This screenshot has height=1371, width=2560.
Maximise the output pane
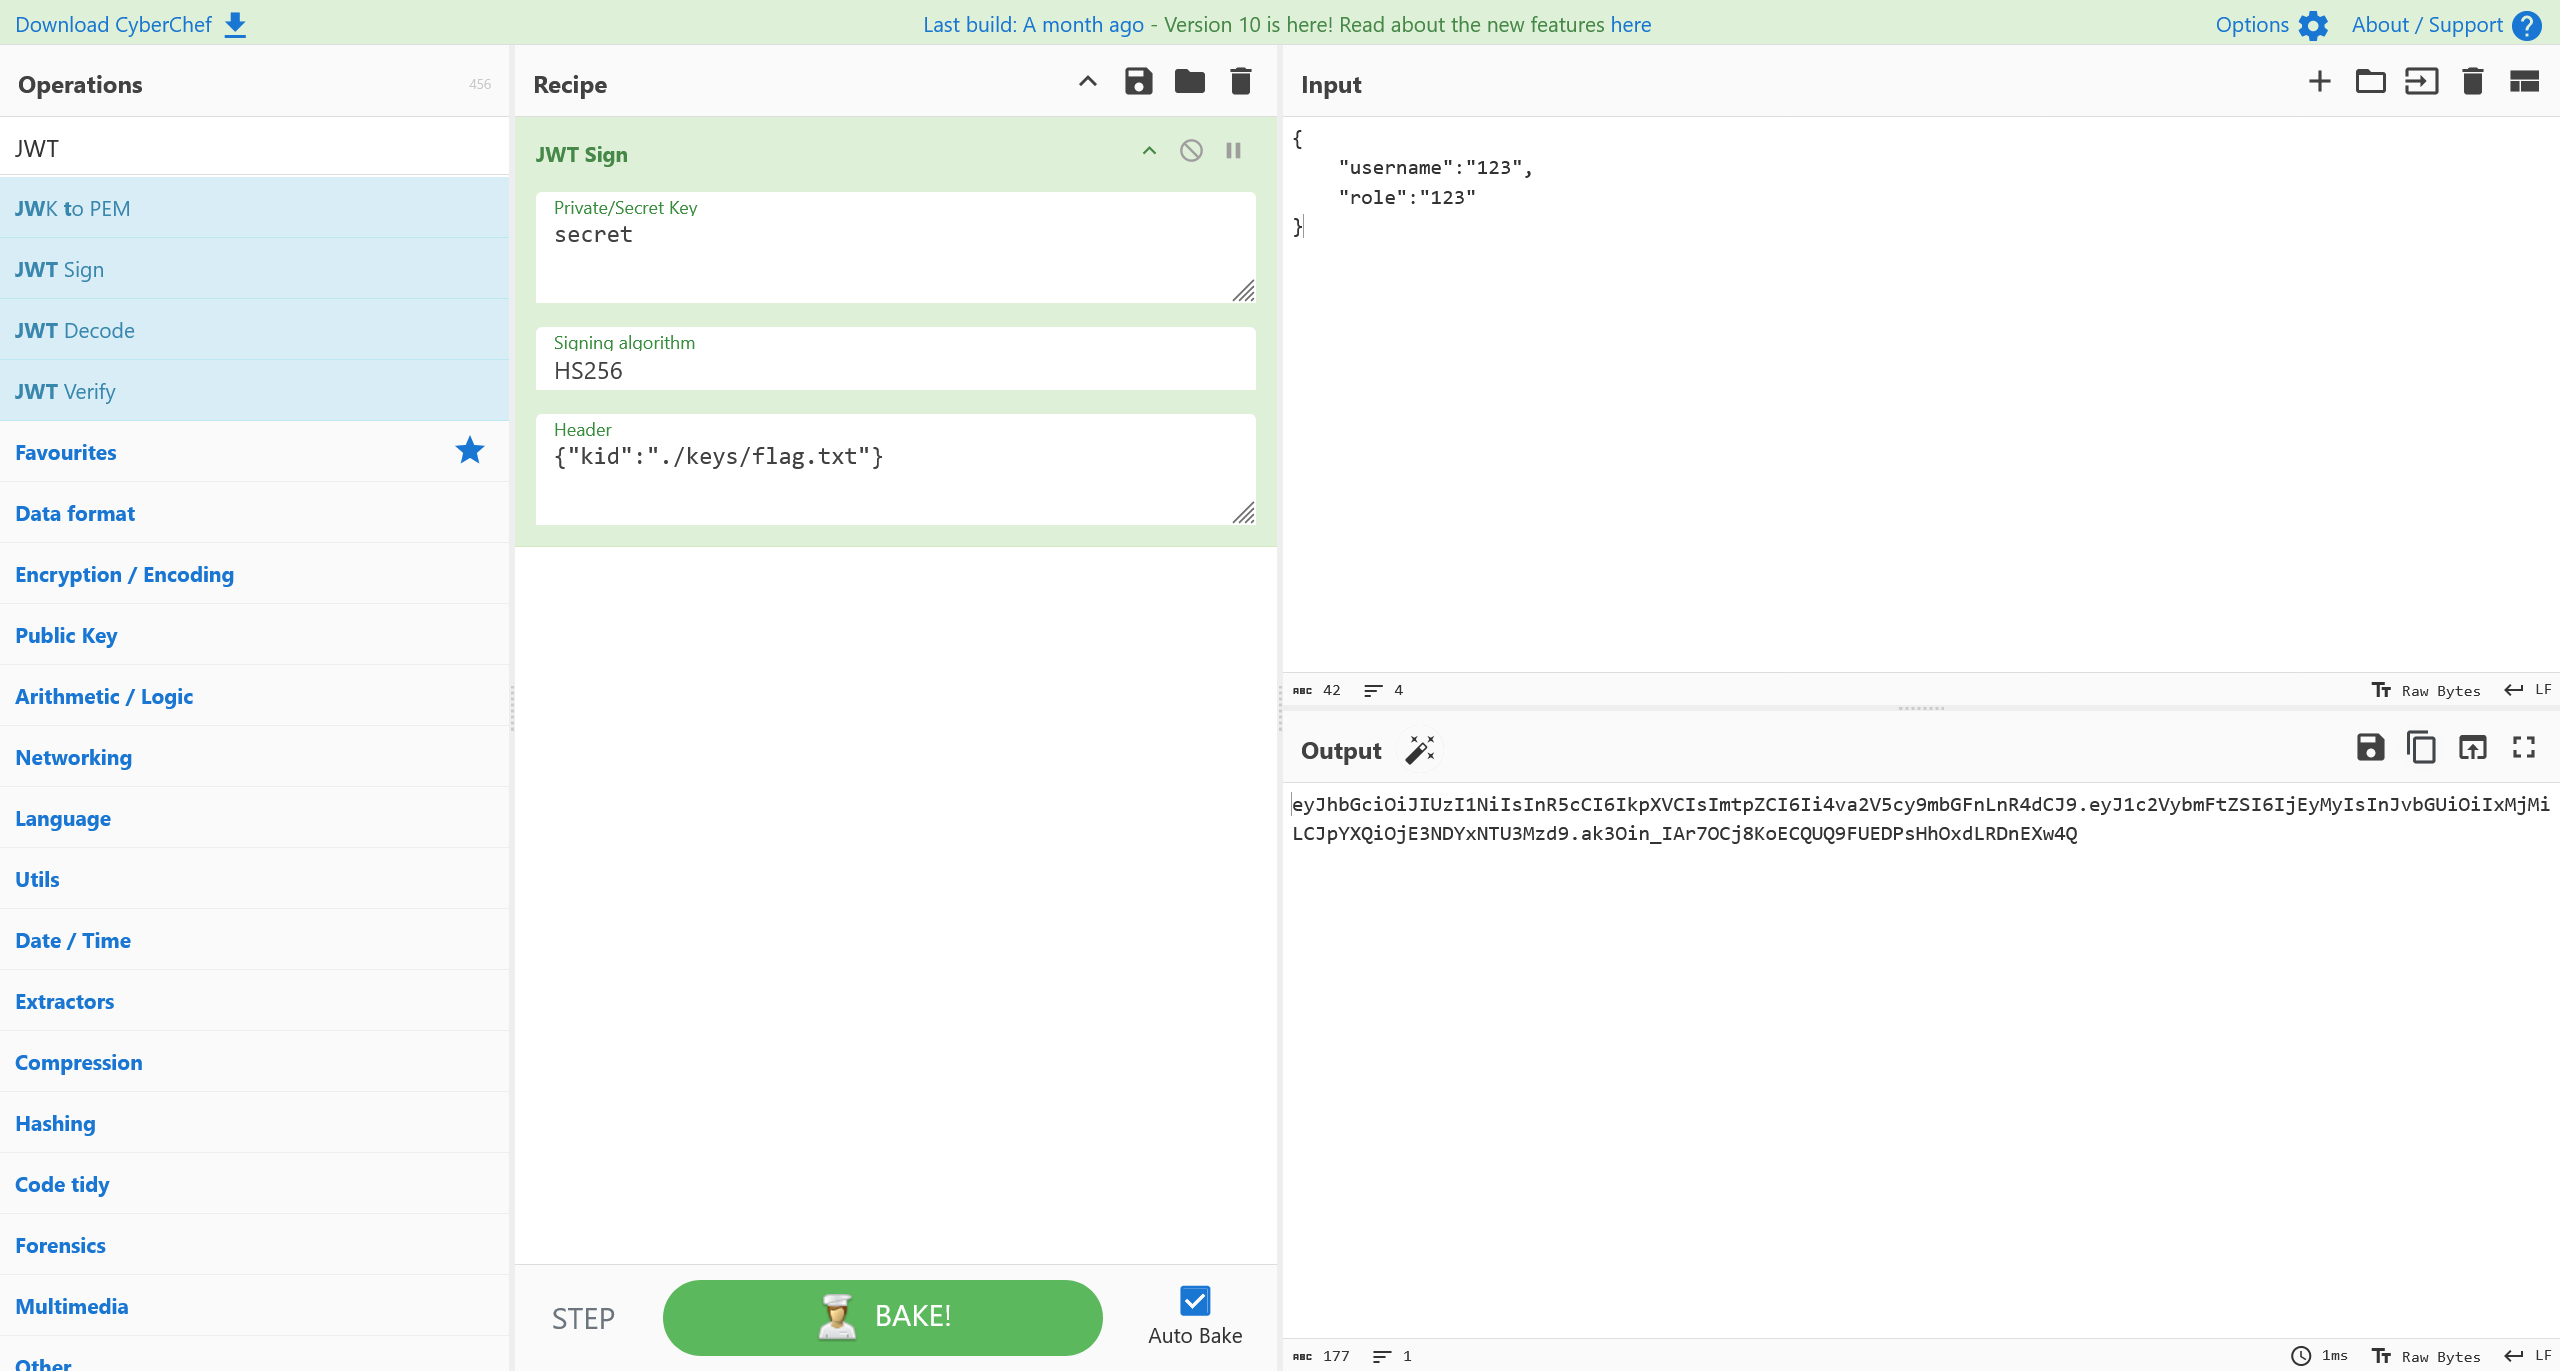coord(2524,748)
